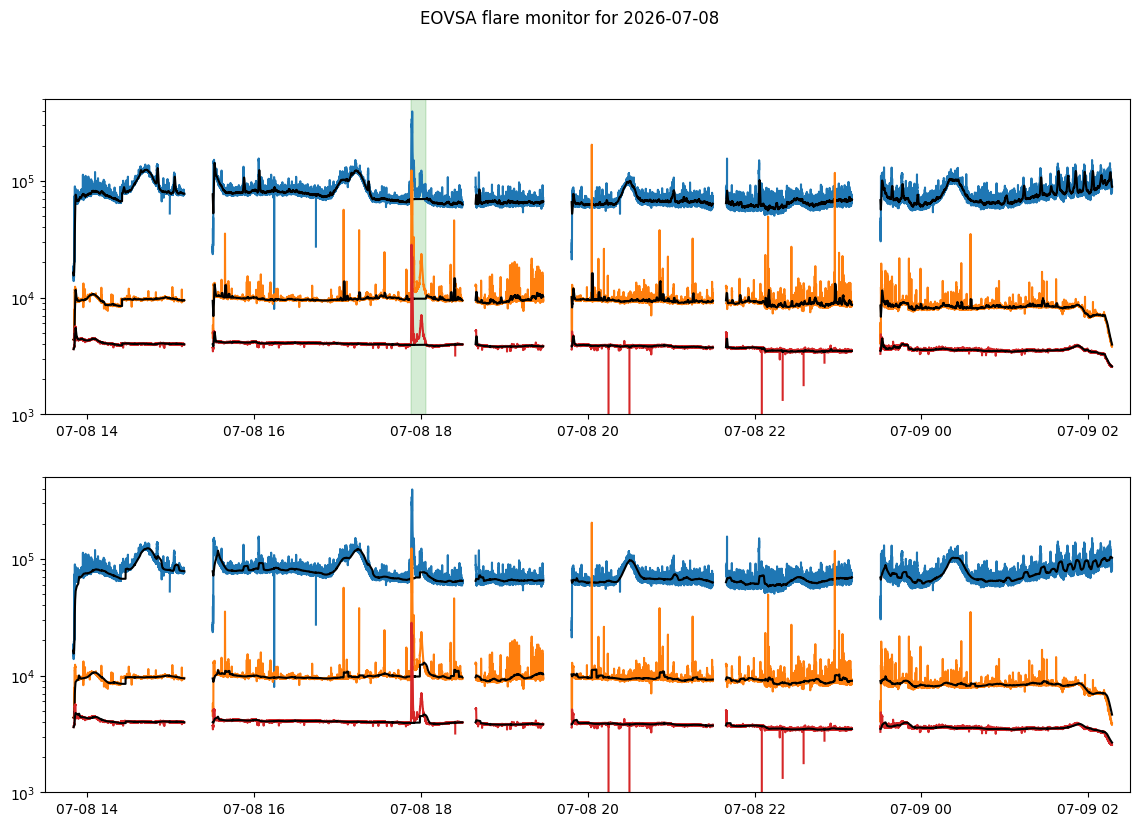Click the '07-08 14' tick label in upper plot

point(87,431)
